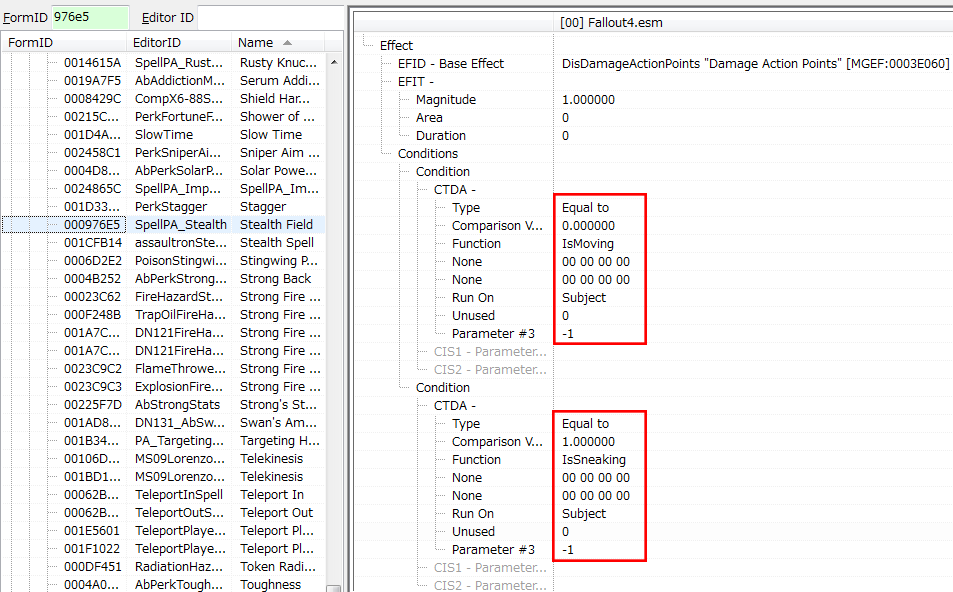This screenshot has width=953, height=592.
Task: Select the PerkFortuneF Shower of record
Action: [x=163, y=117]
